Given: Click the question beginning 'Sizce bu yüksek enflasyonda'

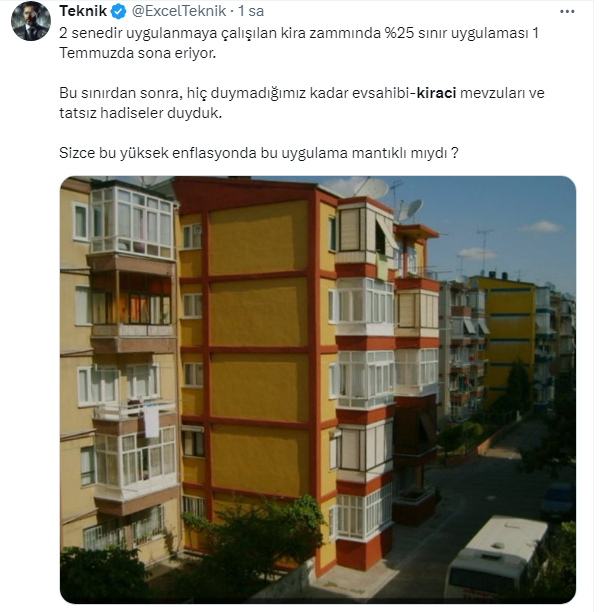Looking at the screenshot, I should 259,153.
